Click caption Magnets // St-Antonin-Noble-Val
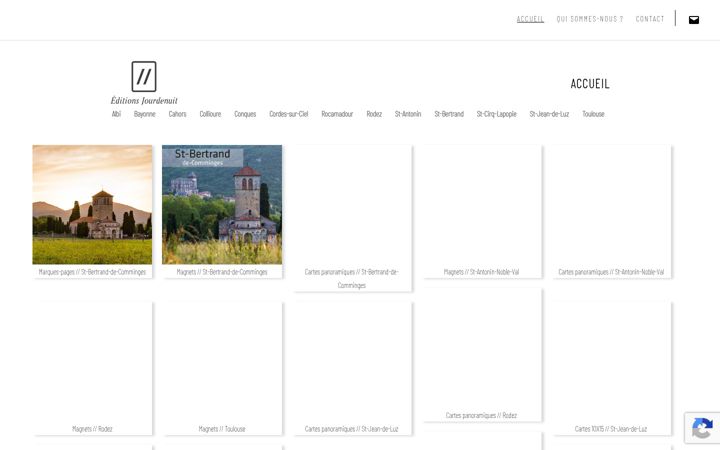Image resolution: width=720 pixels, height=450 pixels. tap(481, 272)
